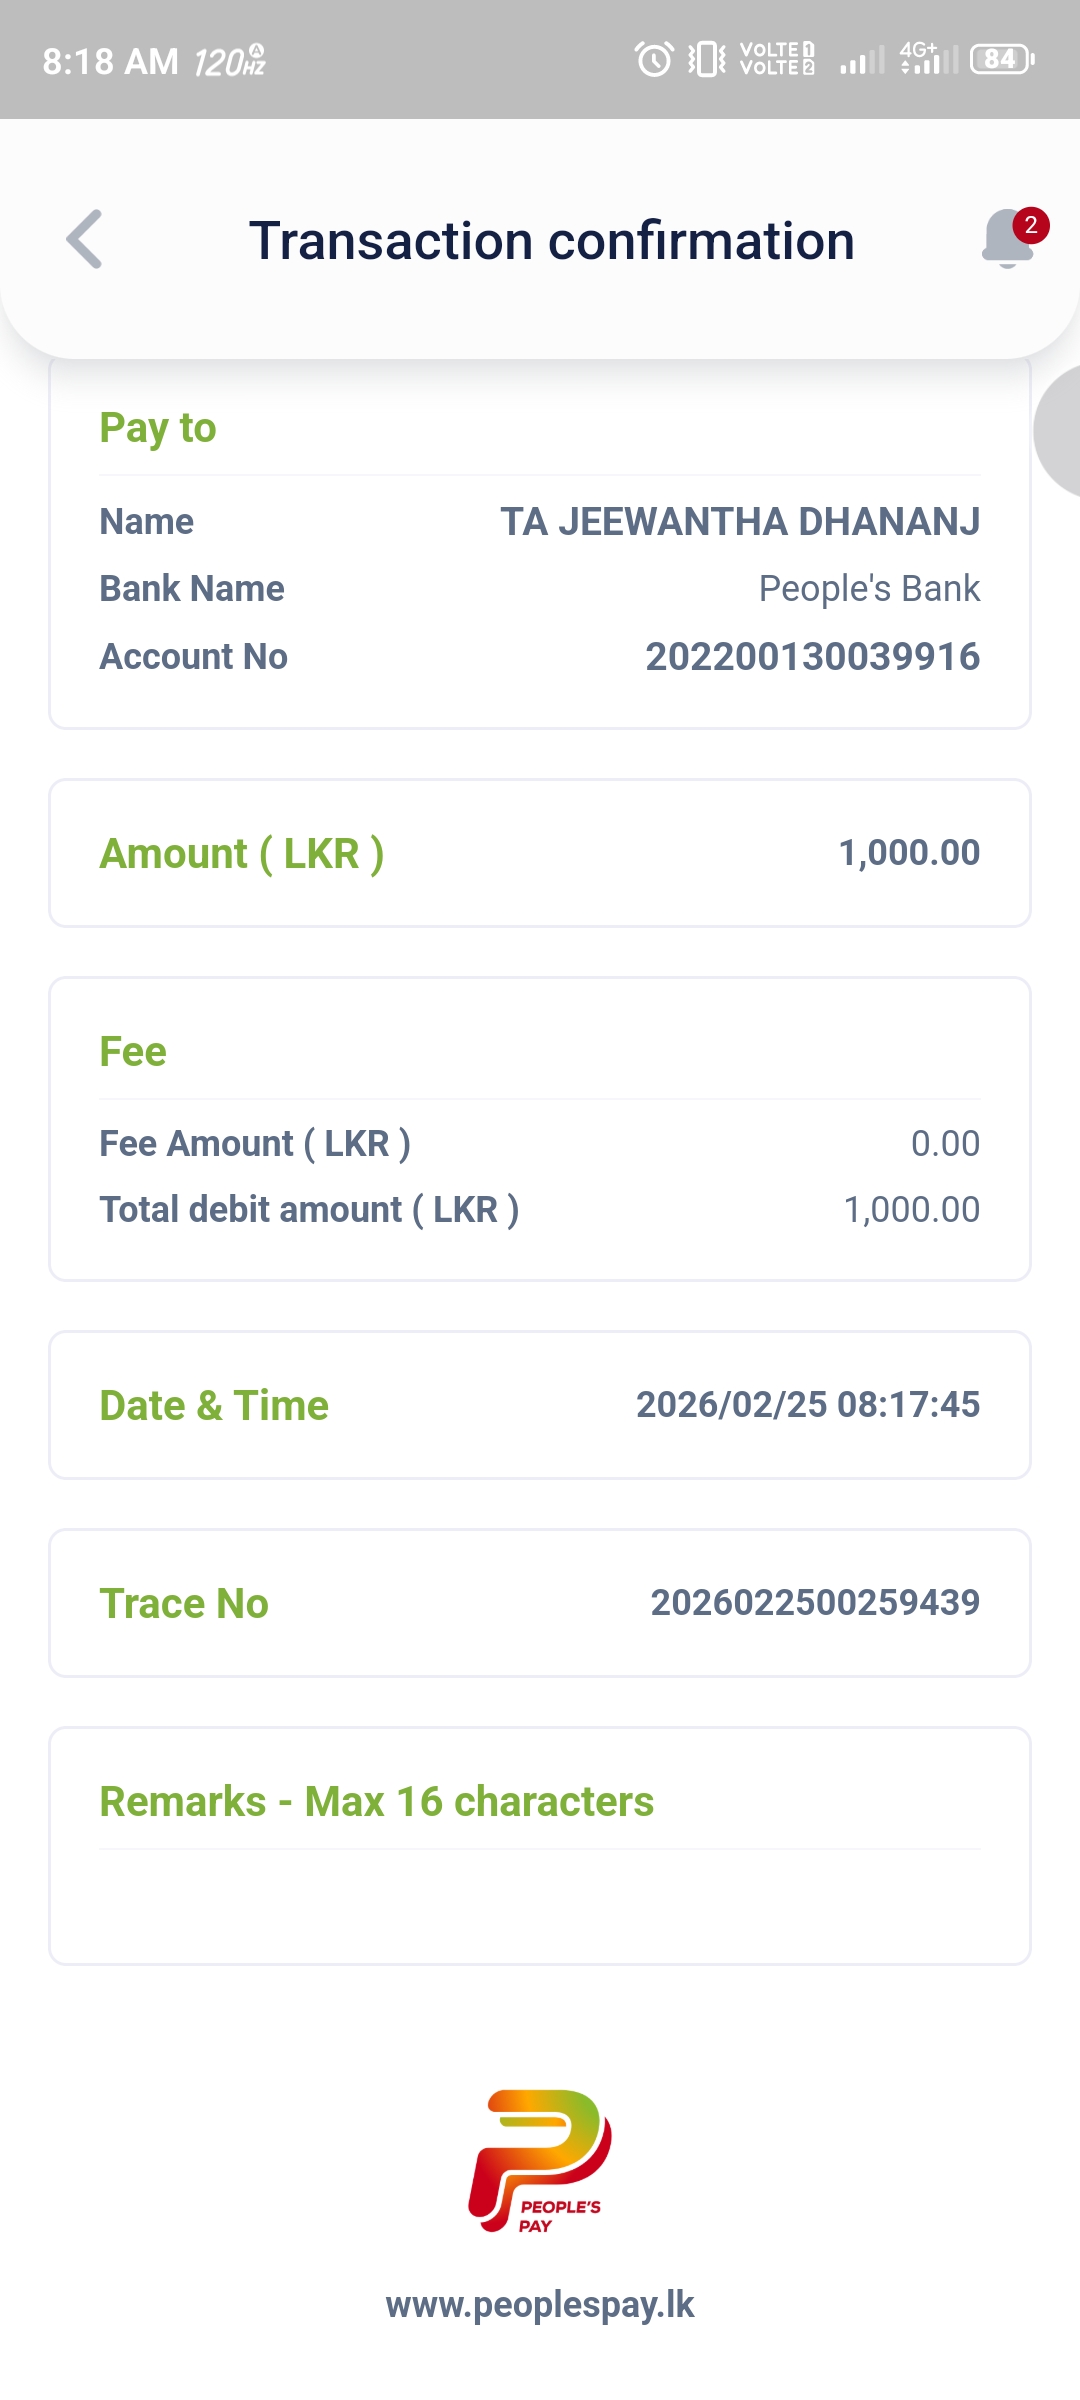Tap the Total debit amount value
This screenshot has height=2400, width=1080.
(912, 1210)
